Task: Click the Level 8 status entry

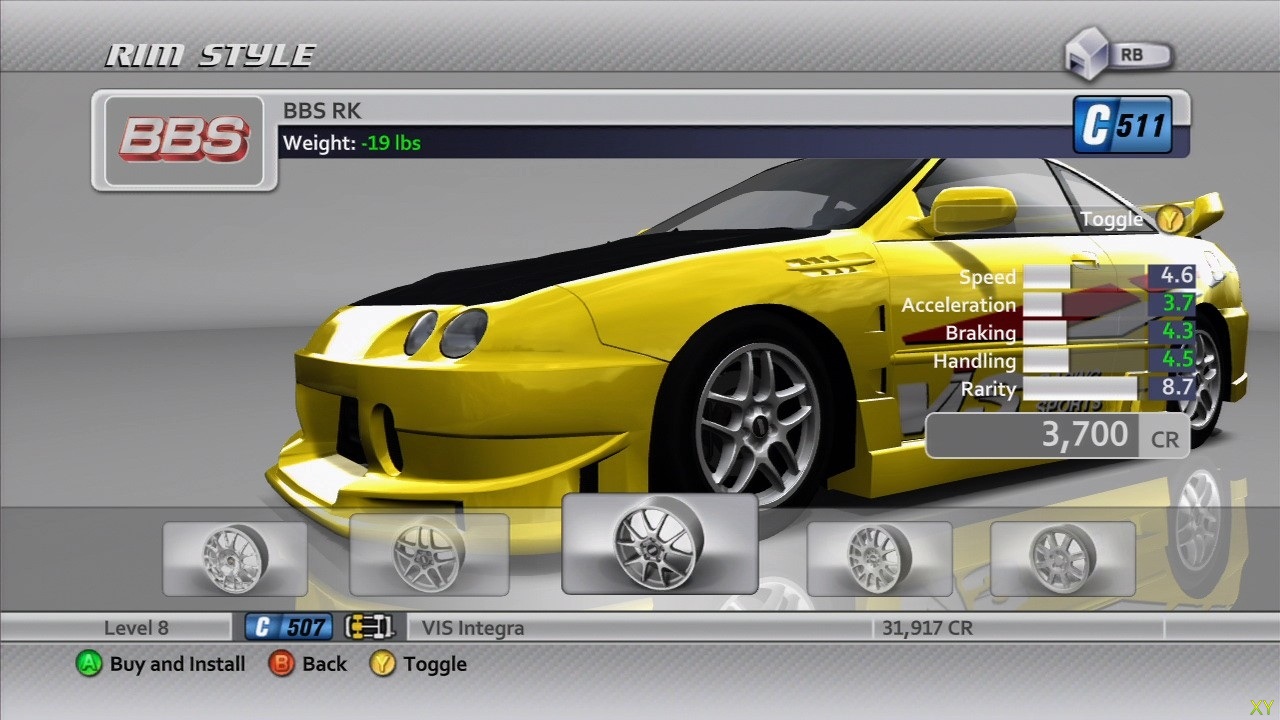Action: tap(136, 629)
